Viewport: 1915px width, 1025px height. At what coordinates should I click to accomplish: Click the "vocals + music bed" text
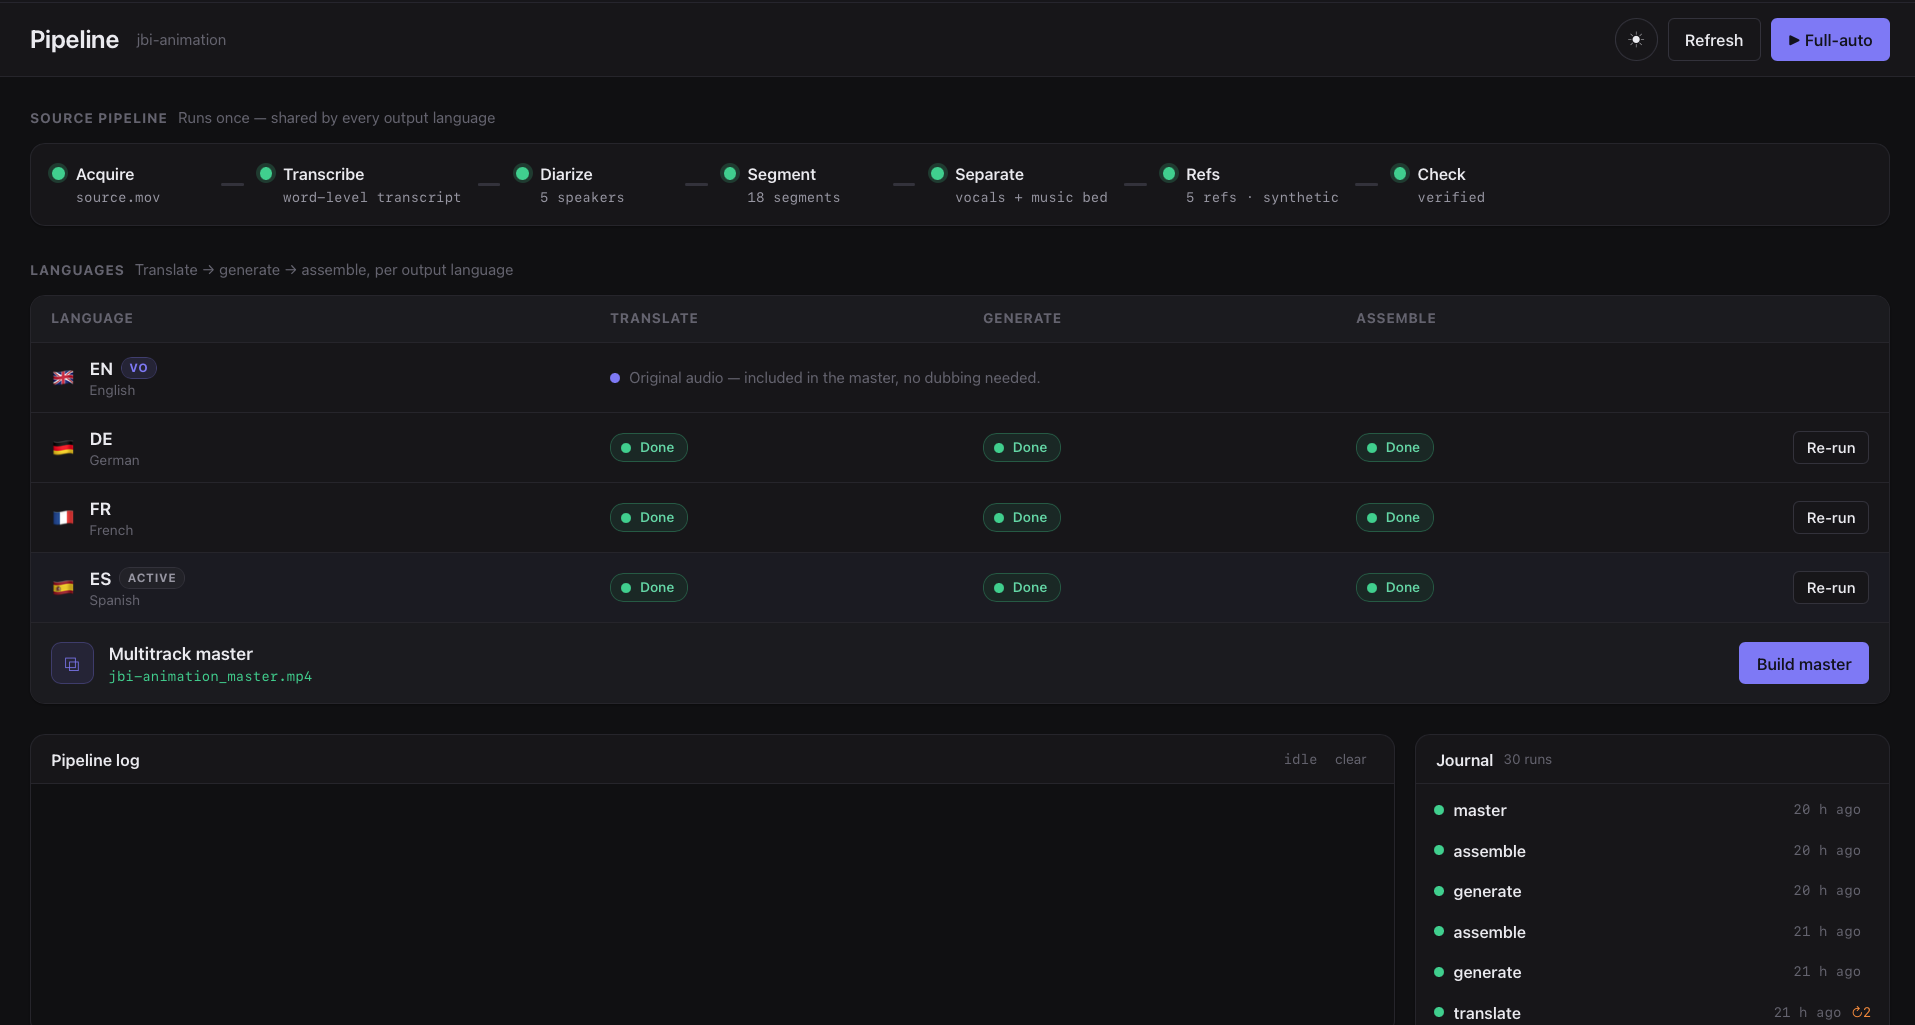(x=1031, y=198)
